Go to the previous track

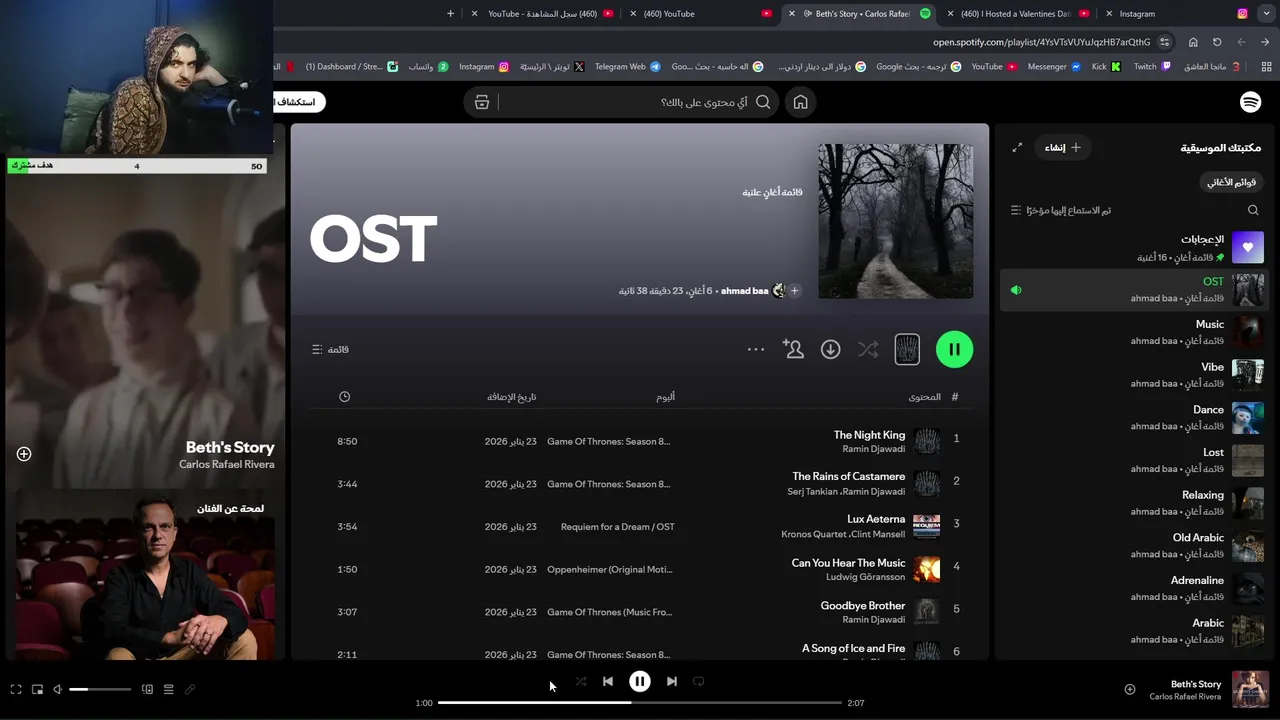(x=607, y=681)
